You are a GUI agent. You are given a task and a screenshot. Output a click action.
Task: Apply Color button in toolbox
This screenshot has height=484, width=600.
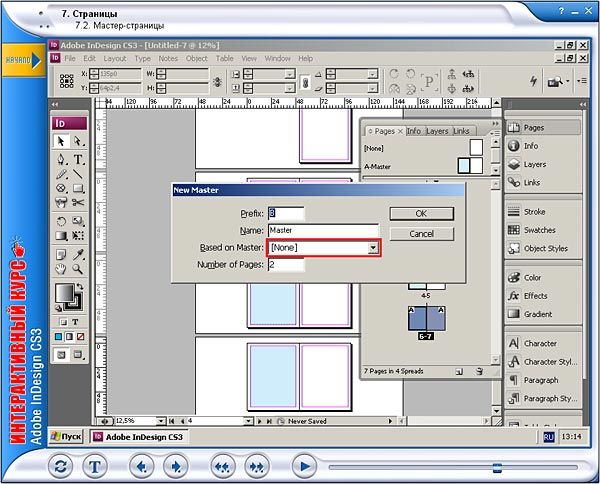(x=59, y=337)
